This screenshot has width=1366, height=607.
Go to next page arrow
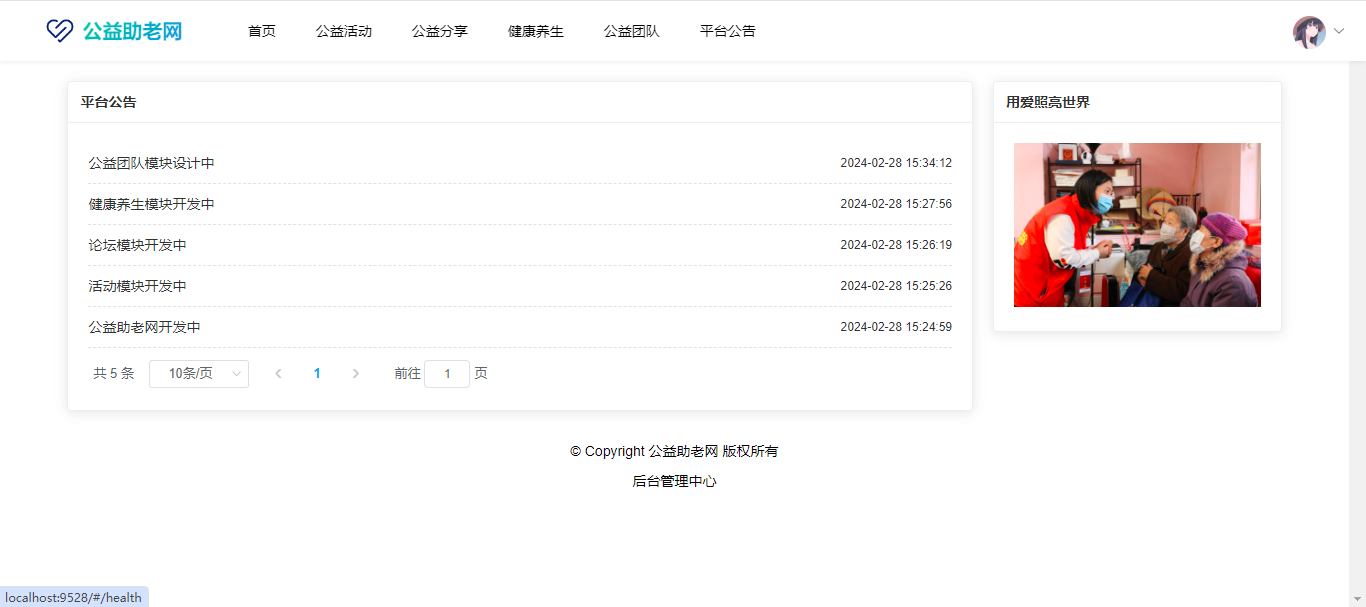coord(356,374)
